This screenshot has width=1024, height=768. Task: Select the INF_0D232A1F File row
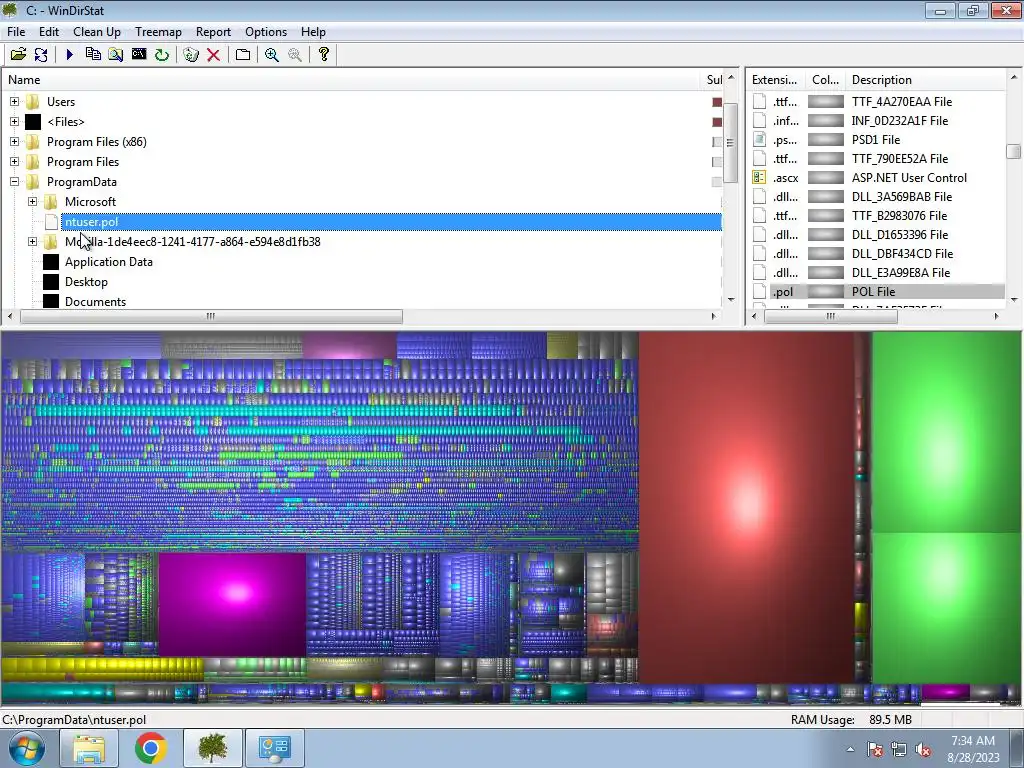click(878, 121)
